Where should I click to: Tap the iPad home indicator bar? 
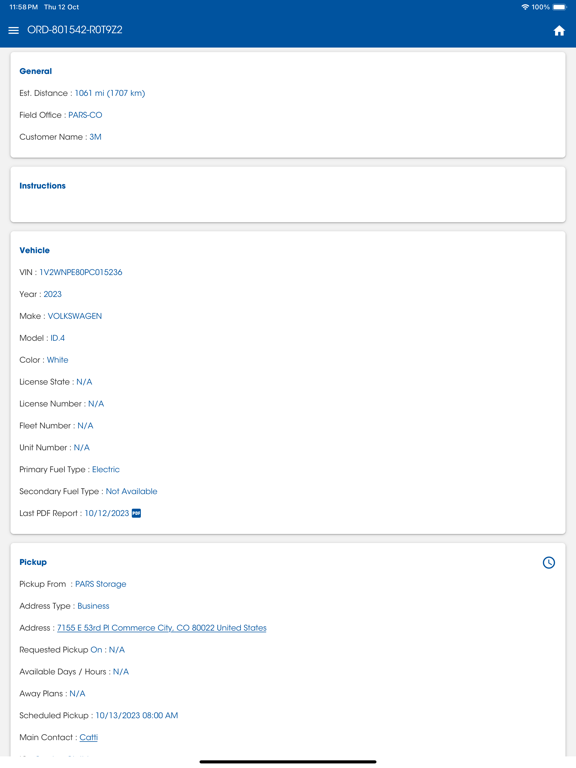[x=288, y=762]
